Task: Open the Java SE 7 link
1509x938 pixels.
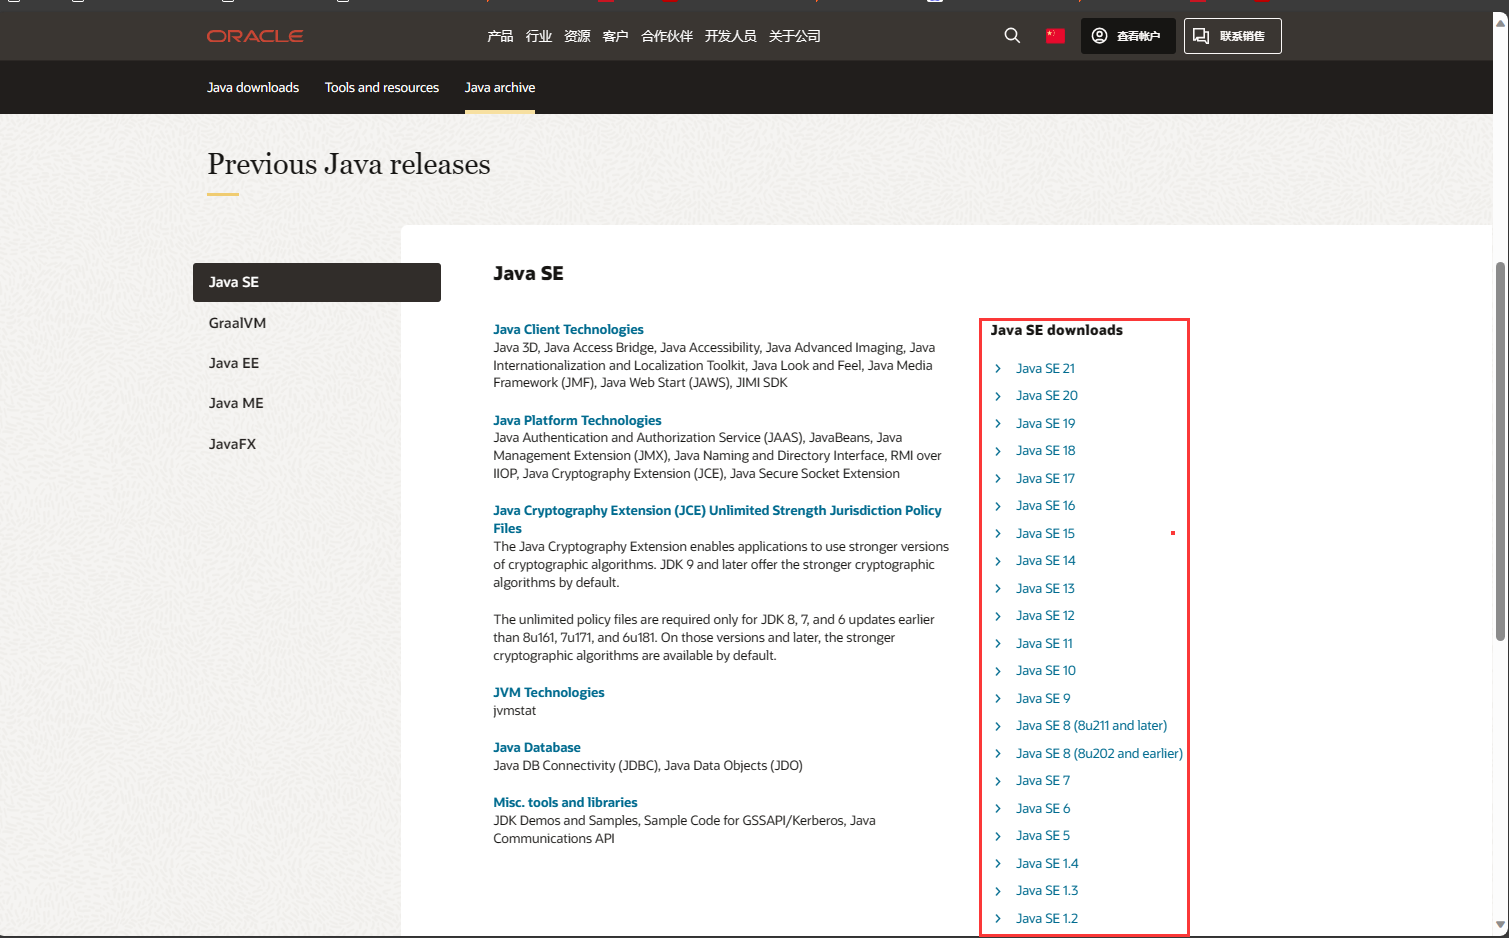Action: click(x=1043, y=780)
